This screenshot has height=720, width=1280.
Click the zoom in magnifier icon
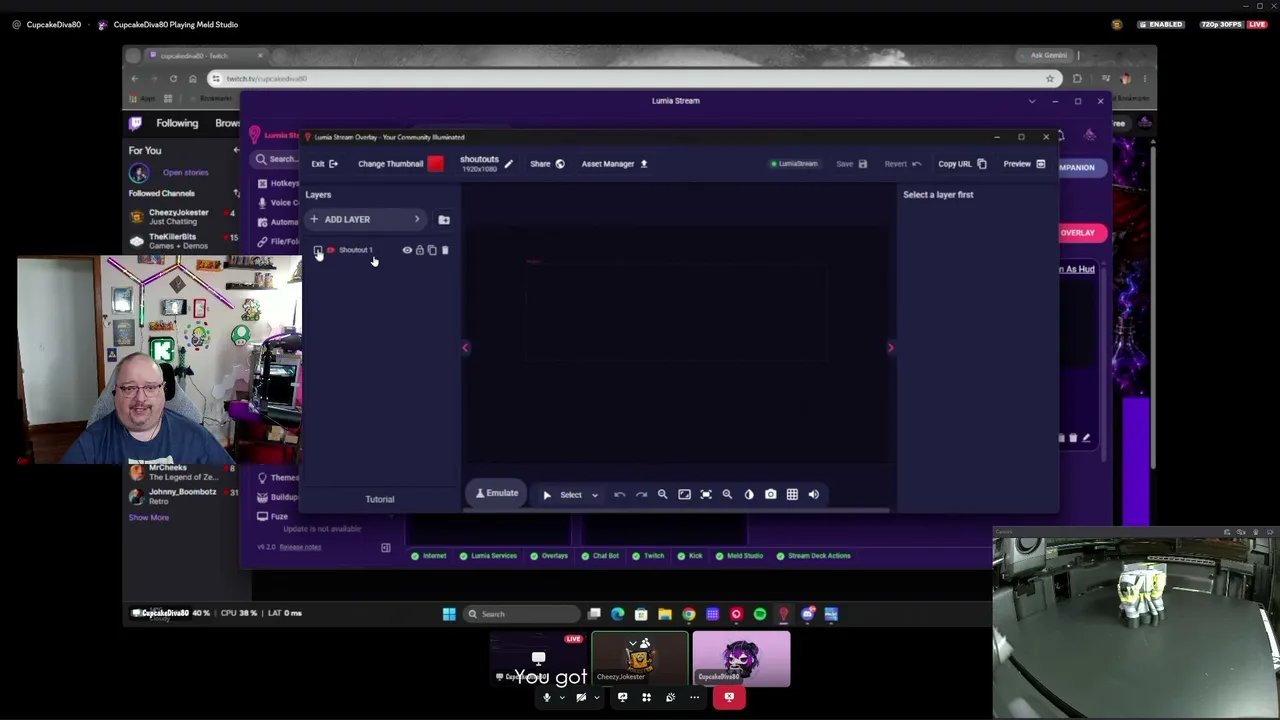[x=727, y=494]
